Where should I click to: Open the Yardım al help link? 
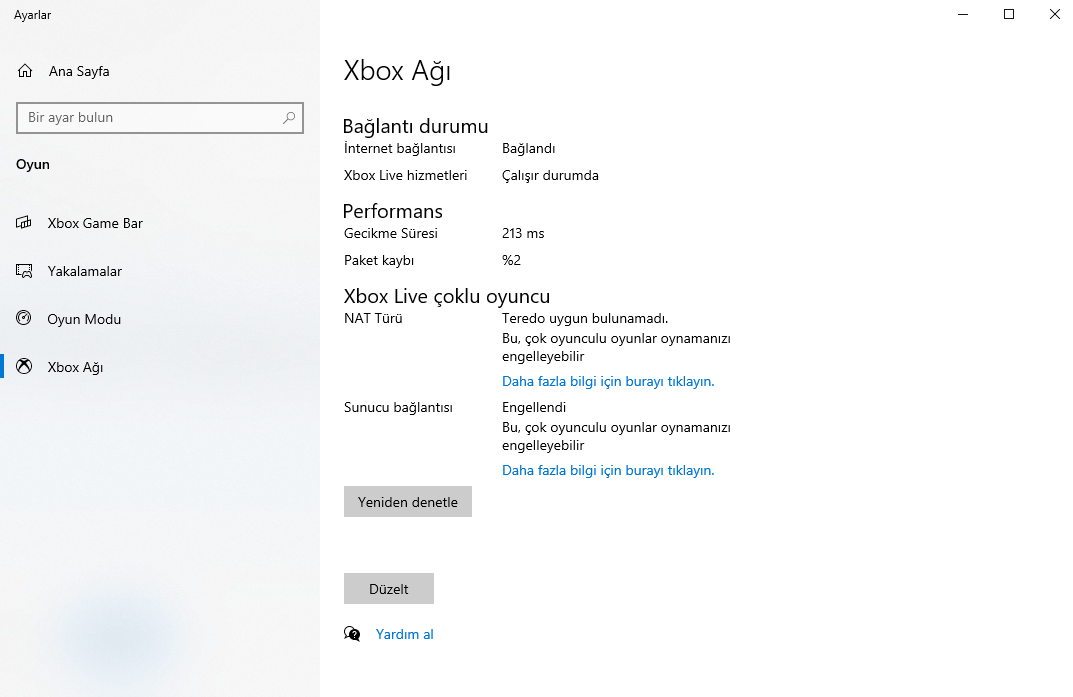point(404,634)
